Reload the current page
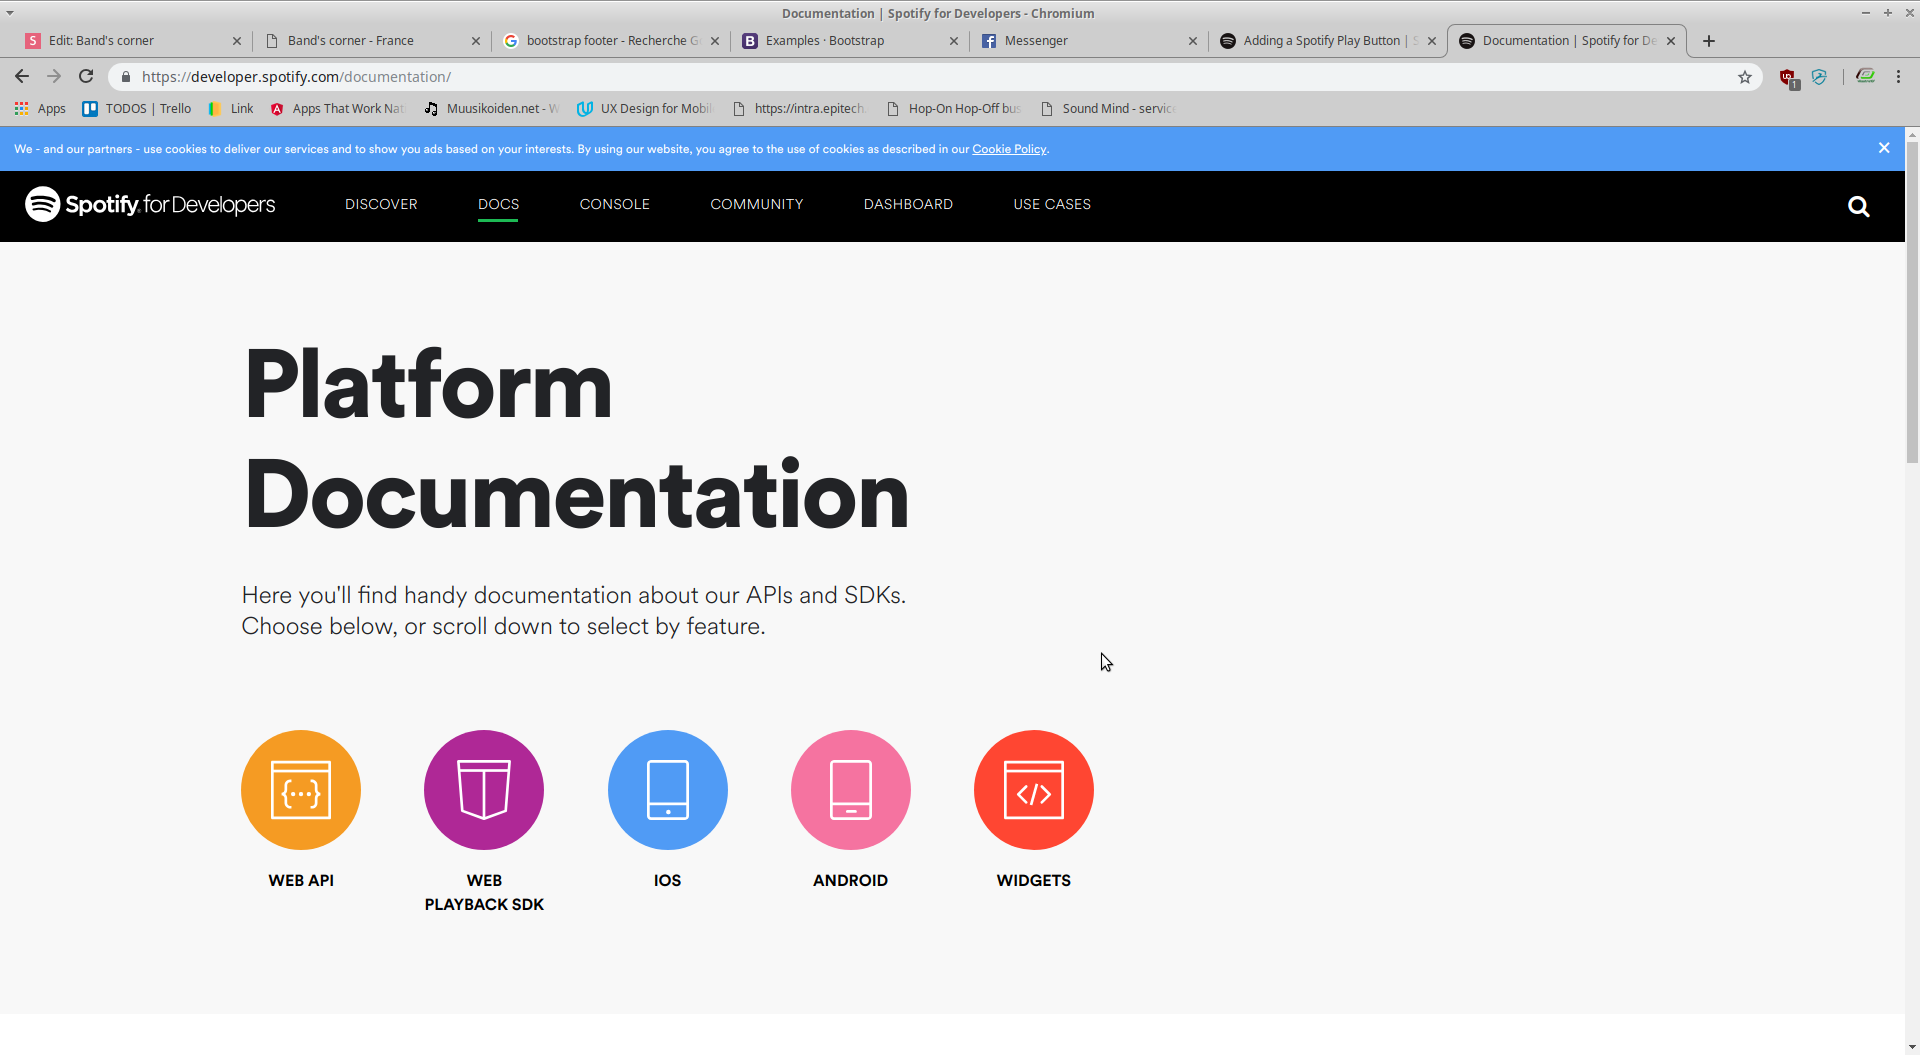 (x=86, y=76)
